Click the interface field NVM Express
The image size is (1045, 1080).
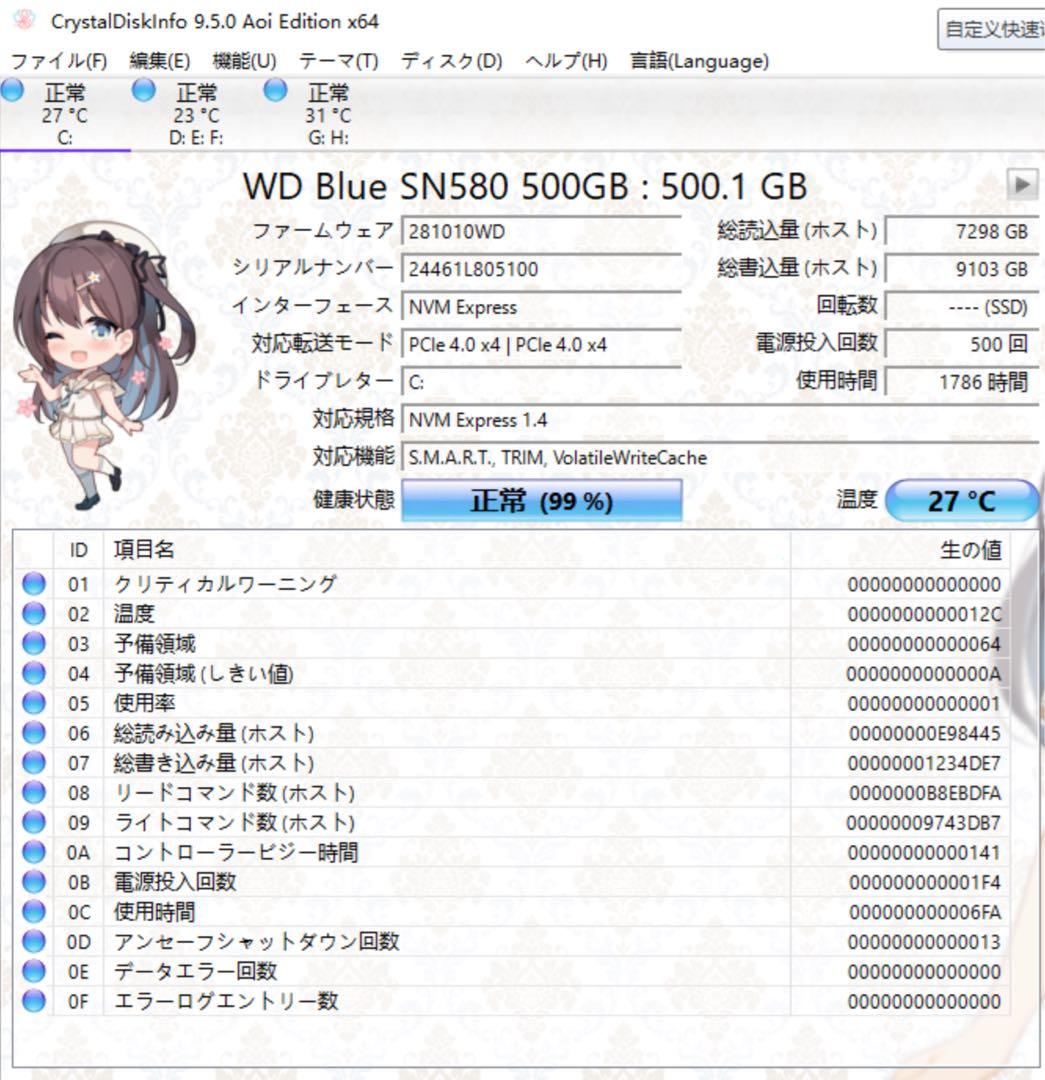541,307
